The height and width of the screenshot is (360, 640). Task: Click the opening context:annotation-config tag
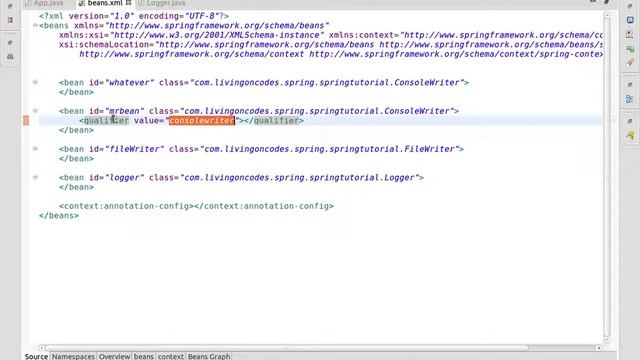point(127,206)
